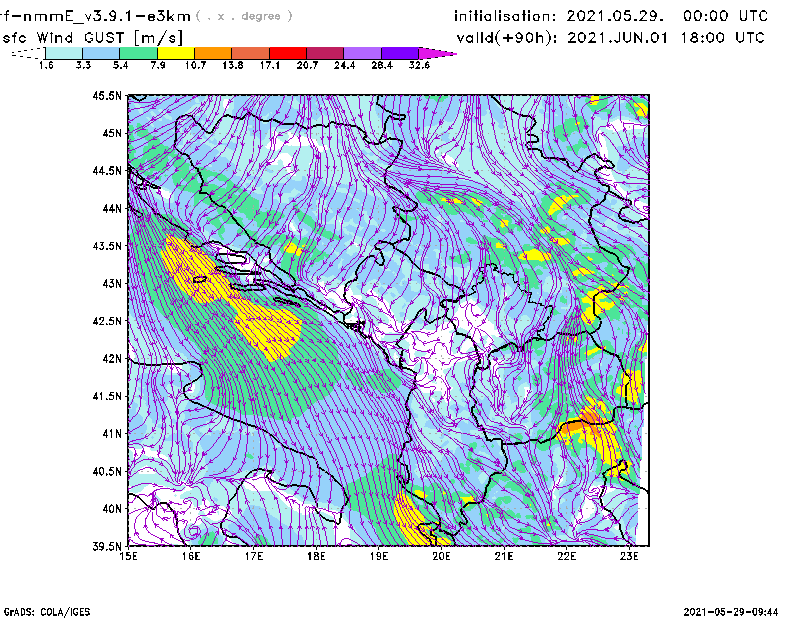The image size is (800, 618).
Task: Click the 19E longitude axis label
Action: (x=379, y=556)
